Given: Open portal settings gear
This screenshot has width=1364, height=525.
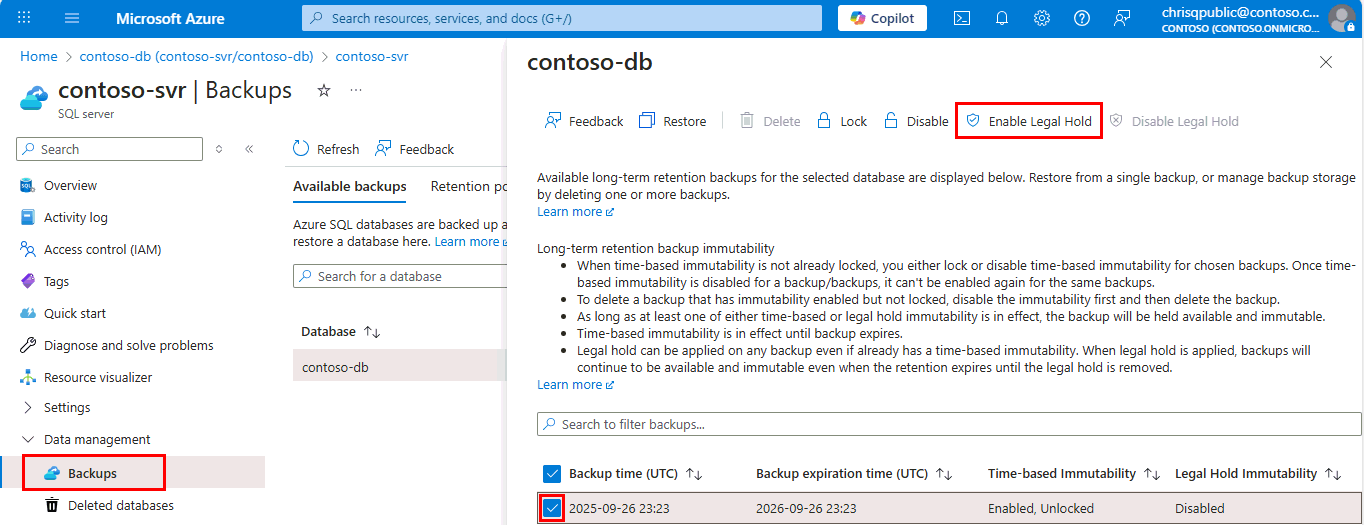Looking at the screenshot, I should coord(1042,18).
